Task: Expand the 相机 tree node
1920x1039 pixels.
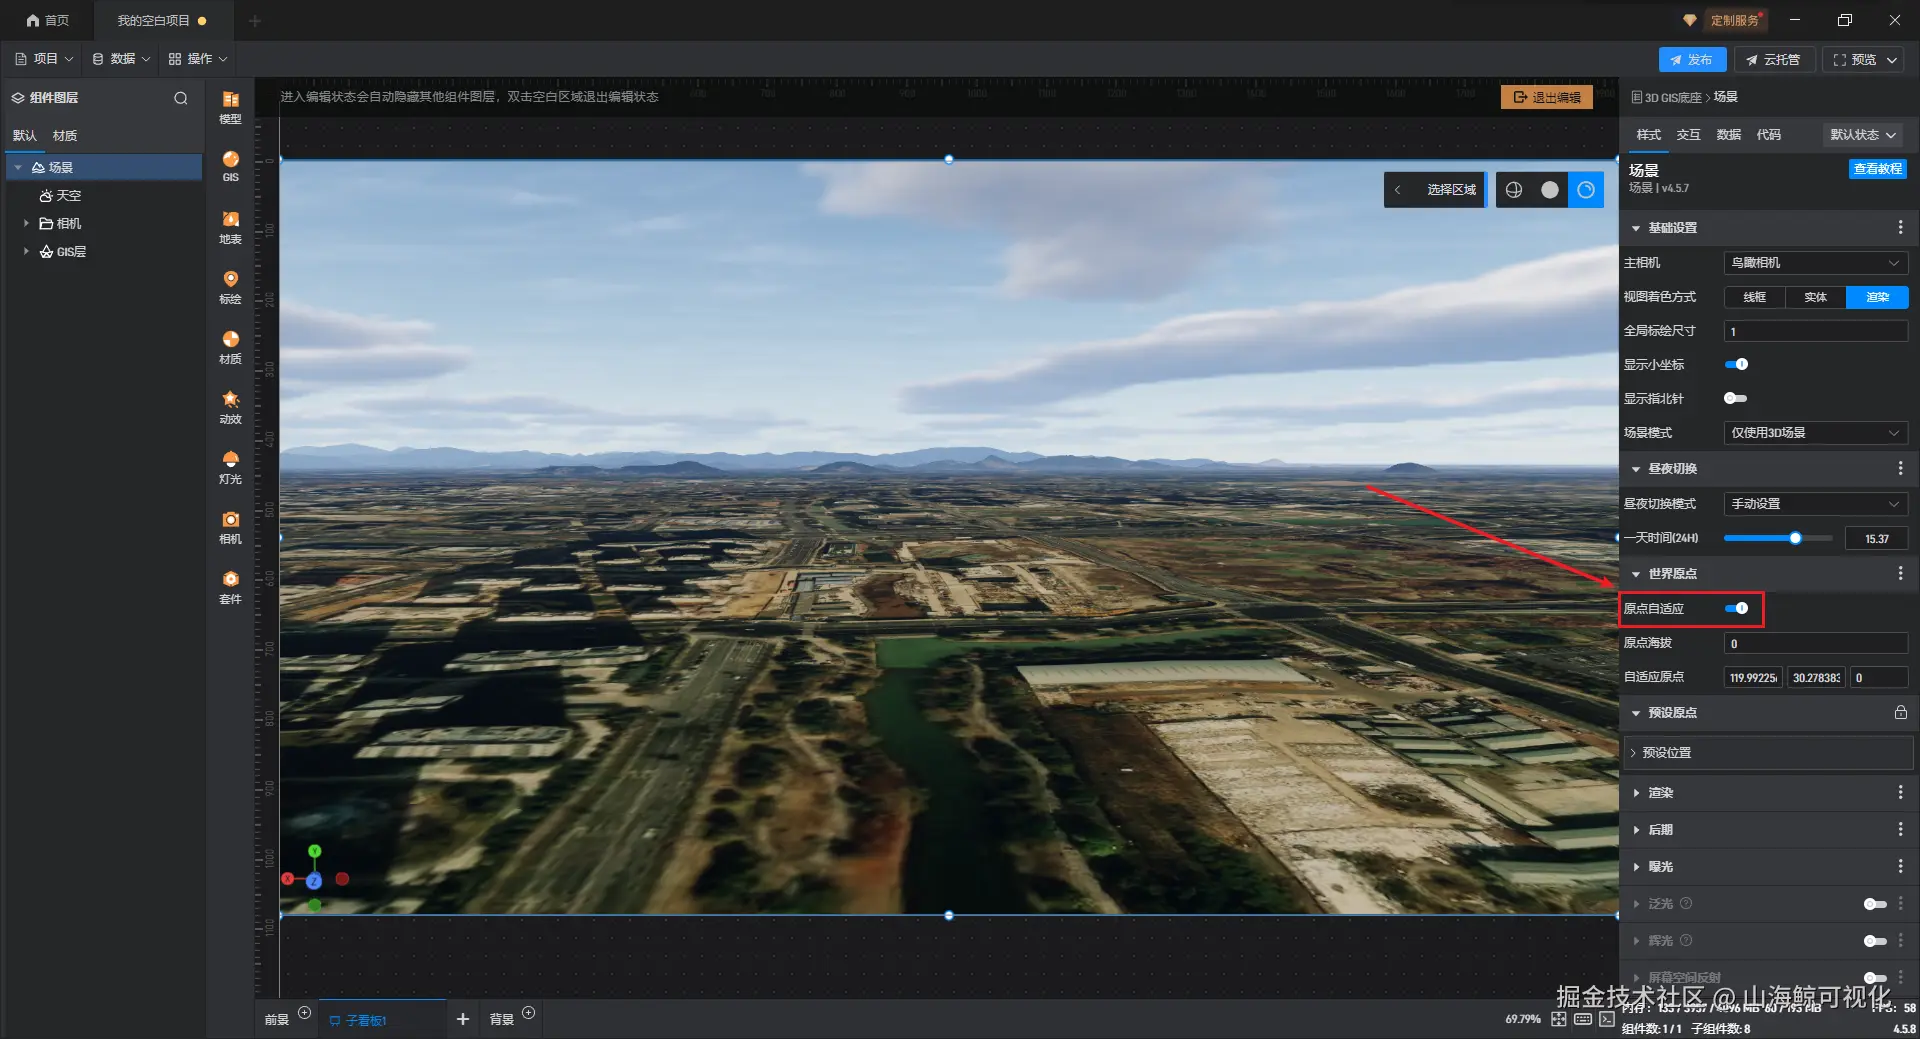Action: coord(26,224)
